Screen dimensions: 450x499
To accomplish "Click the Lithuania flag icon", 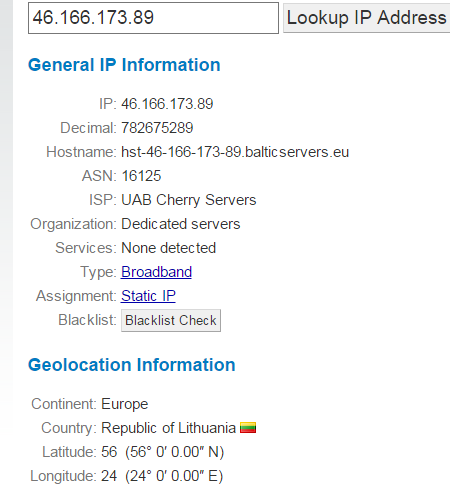I will 248,428.
